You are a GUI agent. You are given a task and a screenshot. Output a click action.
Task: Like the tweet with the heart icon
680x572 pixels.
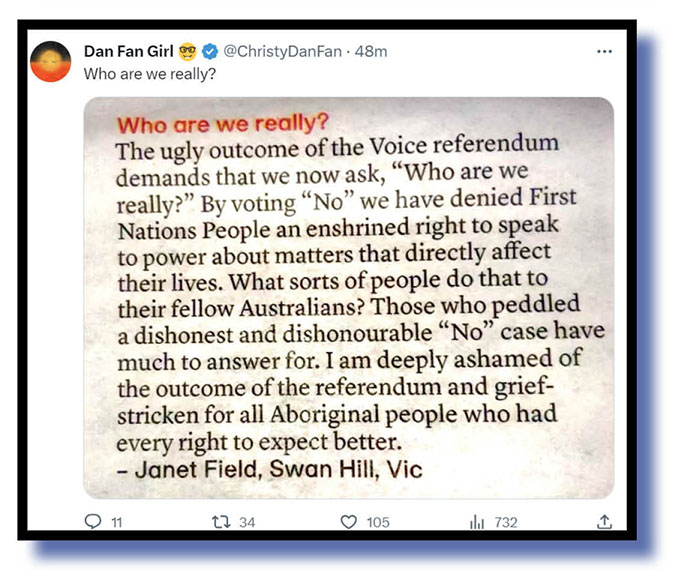[x=349, y=521]
